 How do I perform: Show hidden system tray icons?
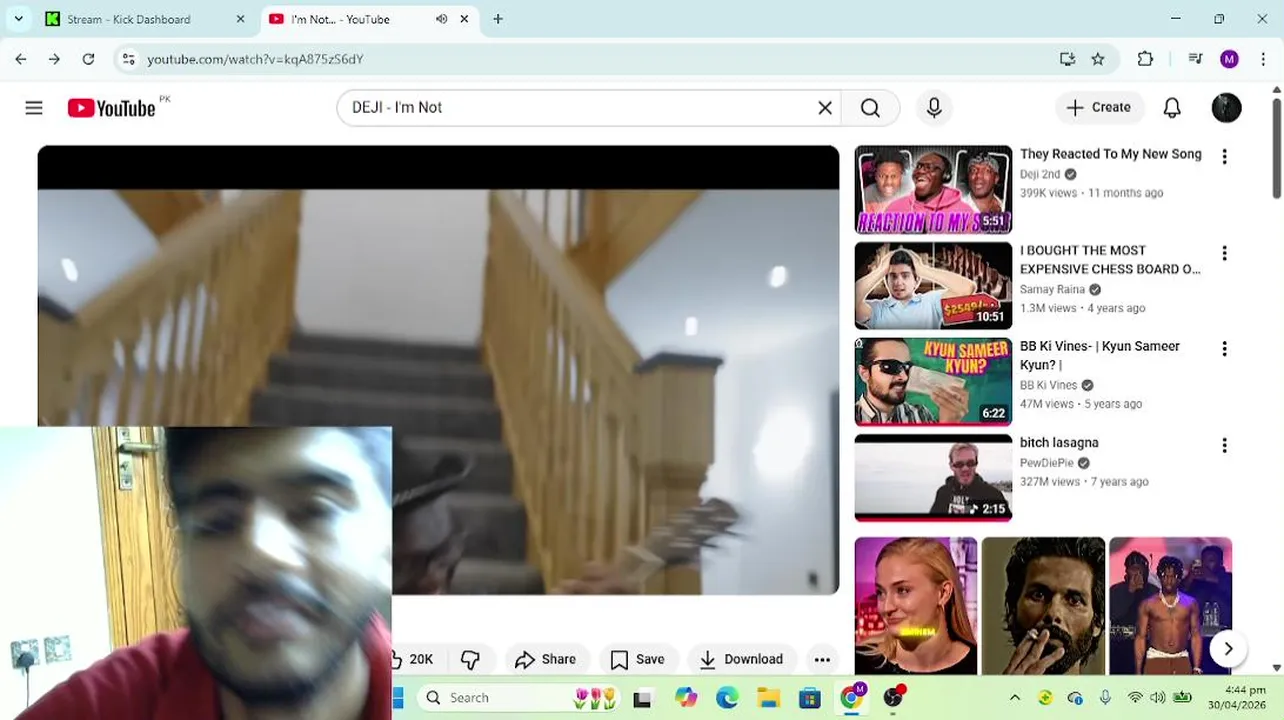coord(1014,698)
